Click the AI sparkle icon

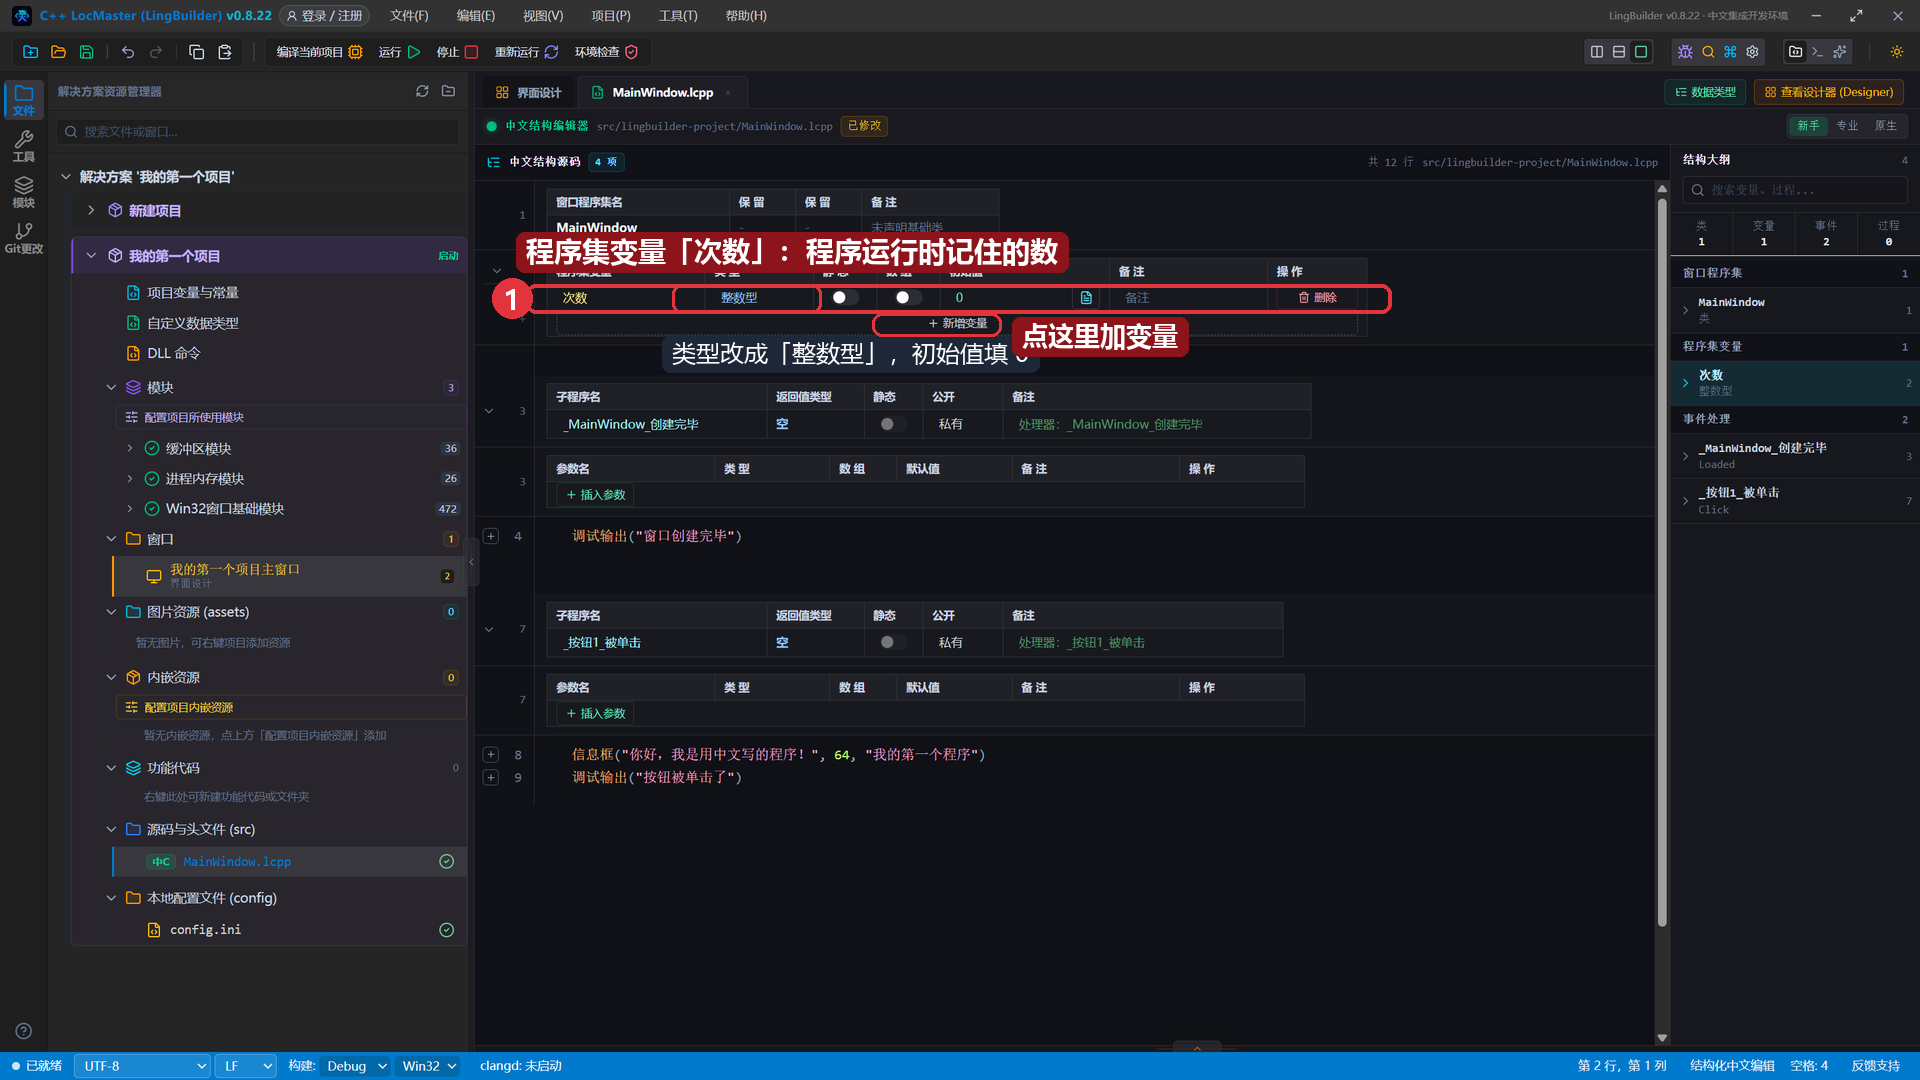tap(1840, 52)
